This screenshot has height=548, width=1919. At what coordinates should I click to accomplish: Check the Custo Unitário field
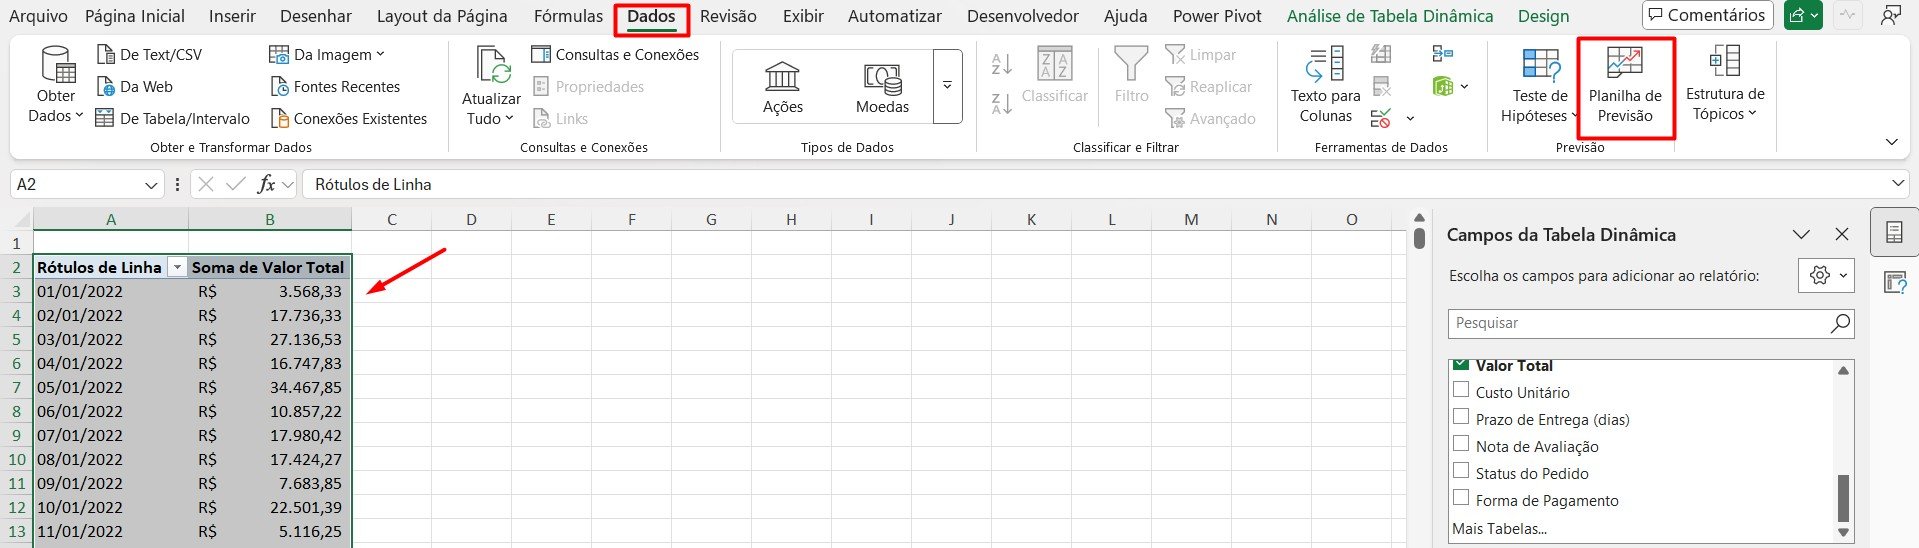1461,390
